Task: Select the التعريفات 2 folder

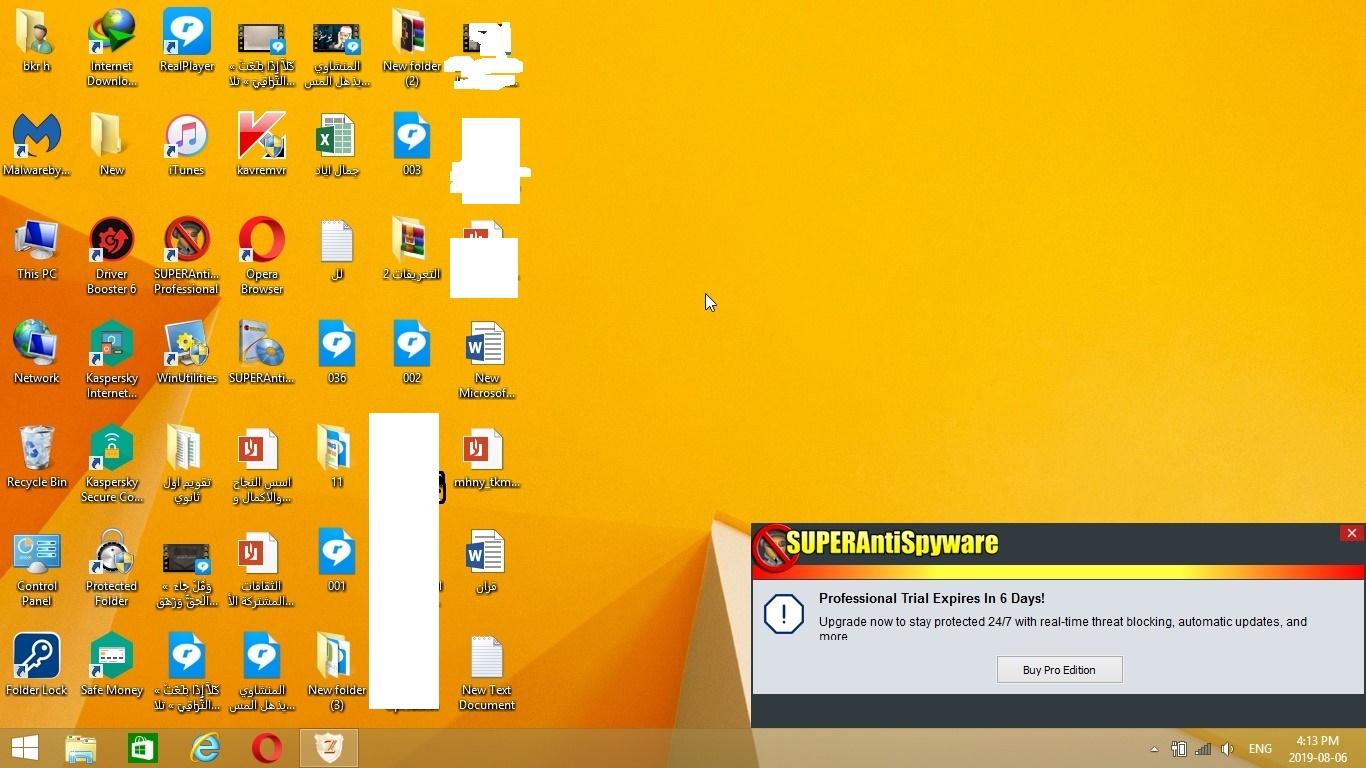Action: tap(411, 251)
